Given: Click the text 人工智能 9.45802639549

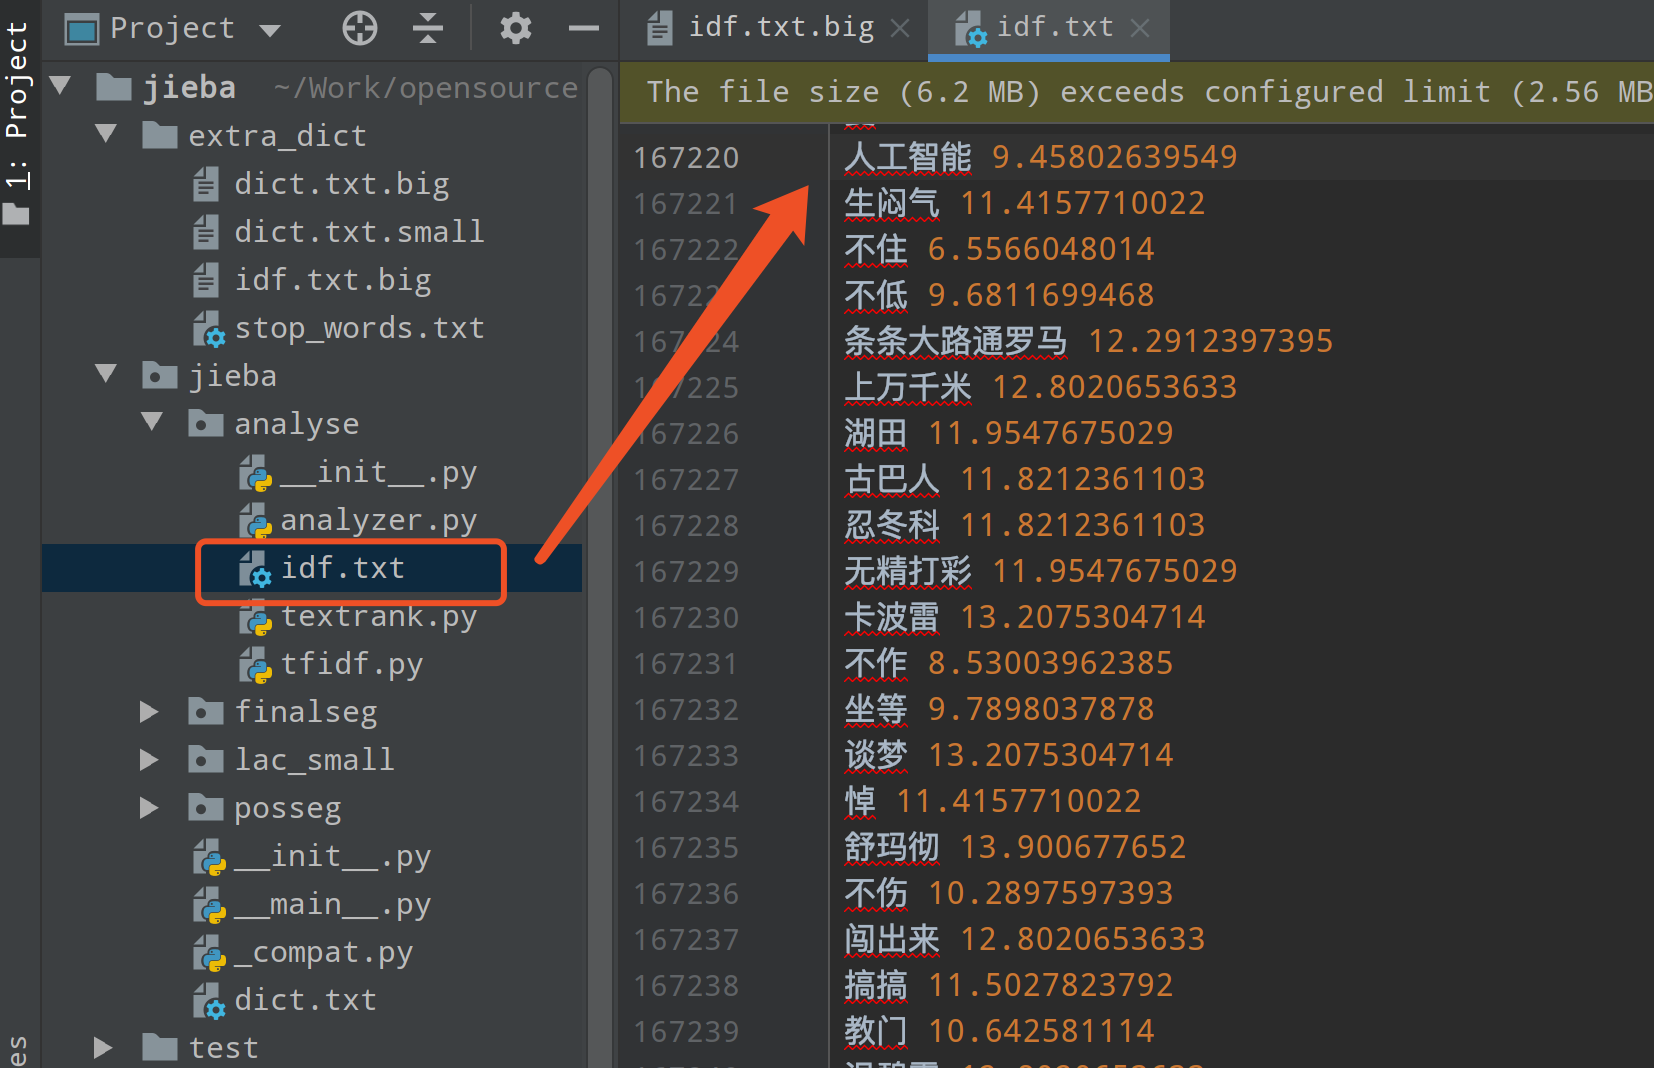Looking at the screenshot, I should click(x=1040, y=157).
